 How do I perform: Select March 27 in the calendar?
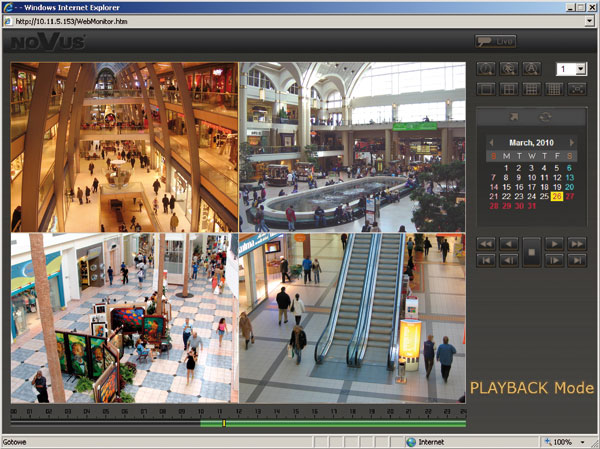pyautogui.click(x=570, y=196)
